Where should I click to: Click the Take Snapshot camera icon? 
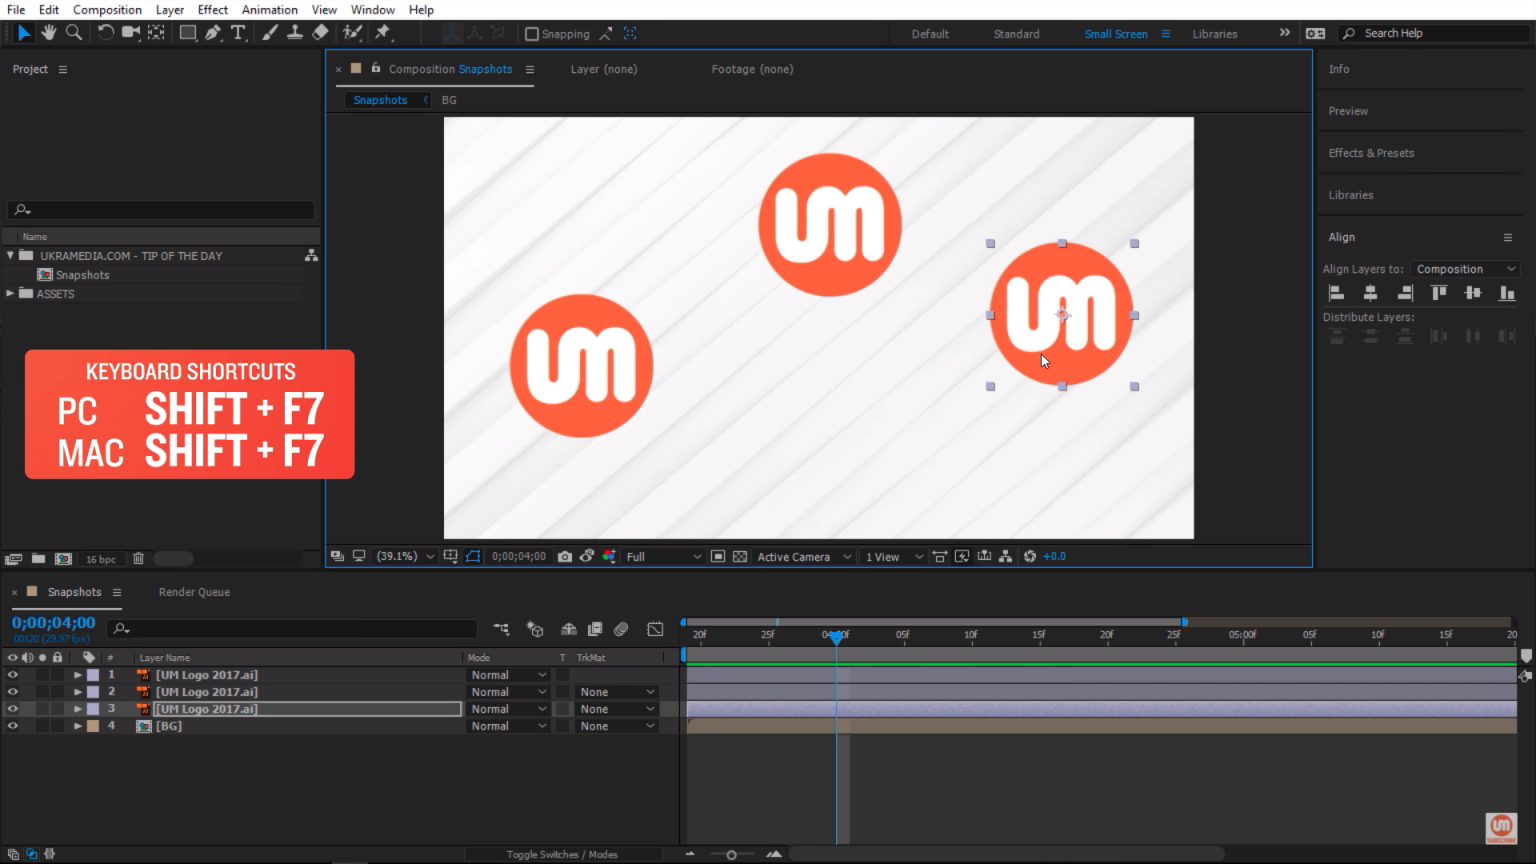tap(565, 557)
